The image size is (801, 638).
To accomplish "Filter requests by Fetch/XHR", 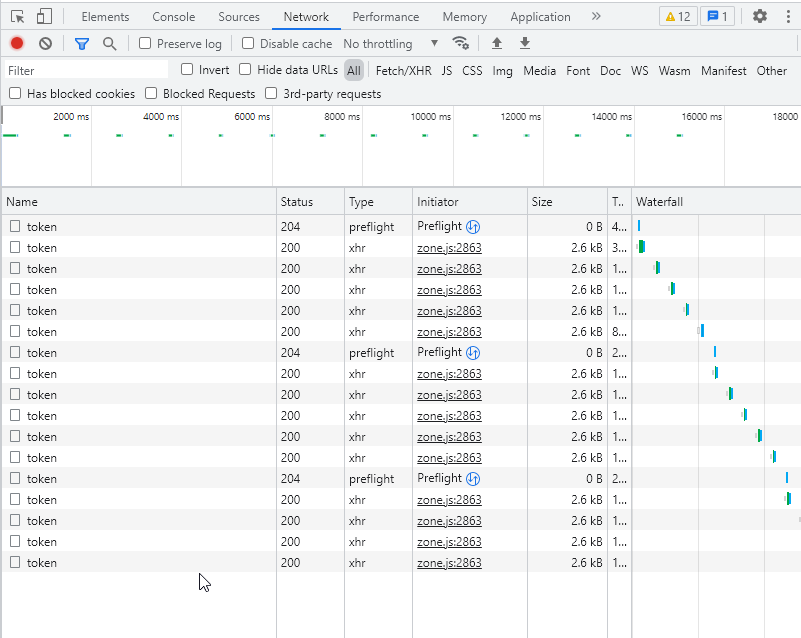I will tap(403, 71).
